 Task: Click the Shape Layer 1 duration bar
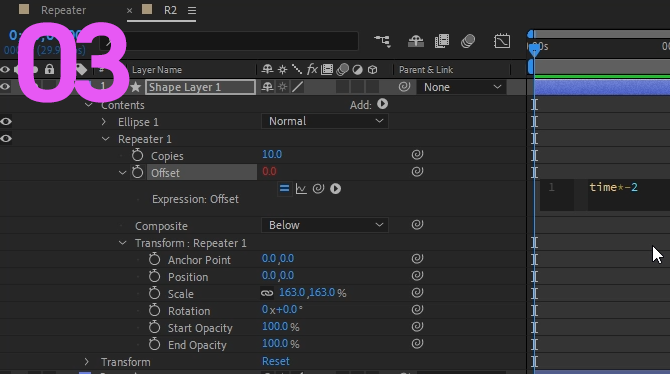(x=602, y=87)
